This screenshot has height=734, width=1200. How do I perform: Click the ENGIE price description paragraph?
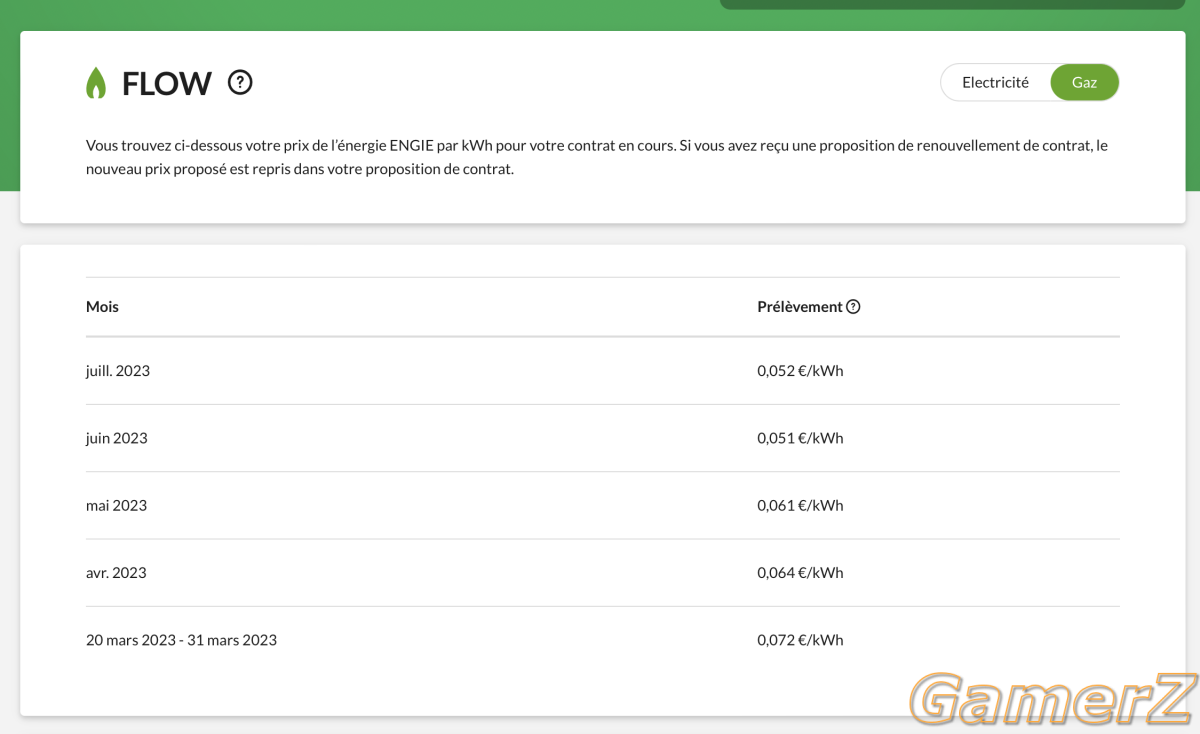click(x=597, y=157)
